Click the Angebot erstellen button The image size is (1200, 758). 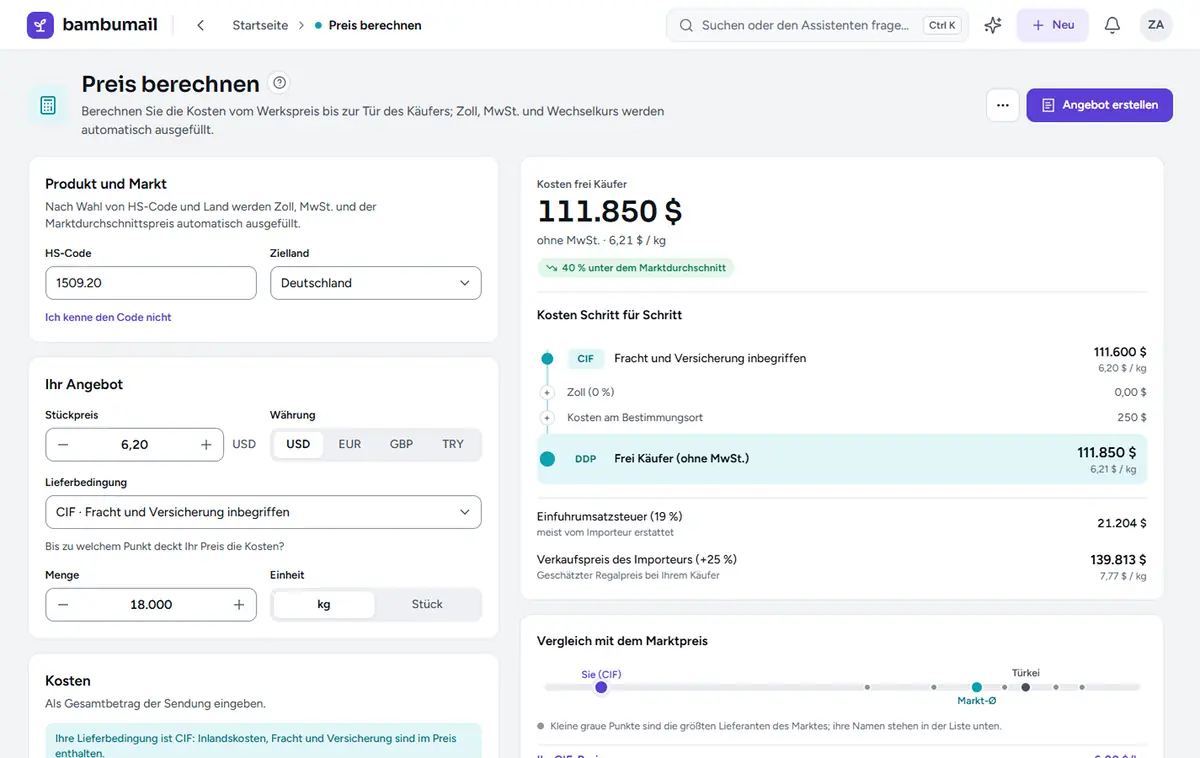pyautogui.click(x=1100, y=105)
